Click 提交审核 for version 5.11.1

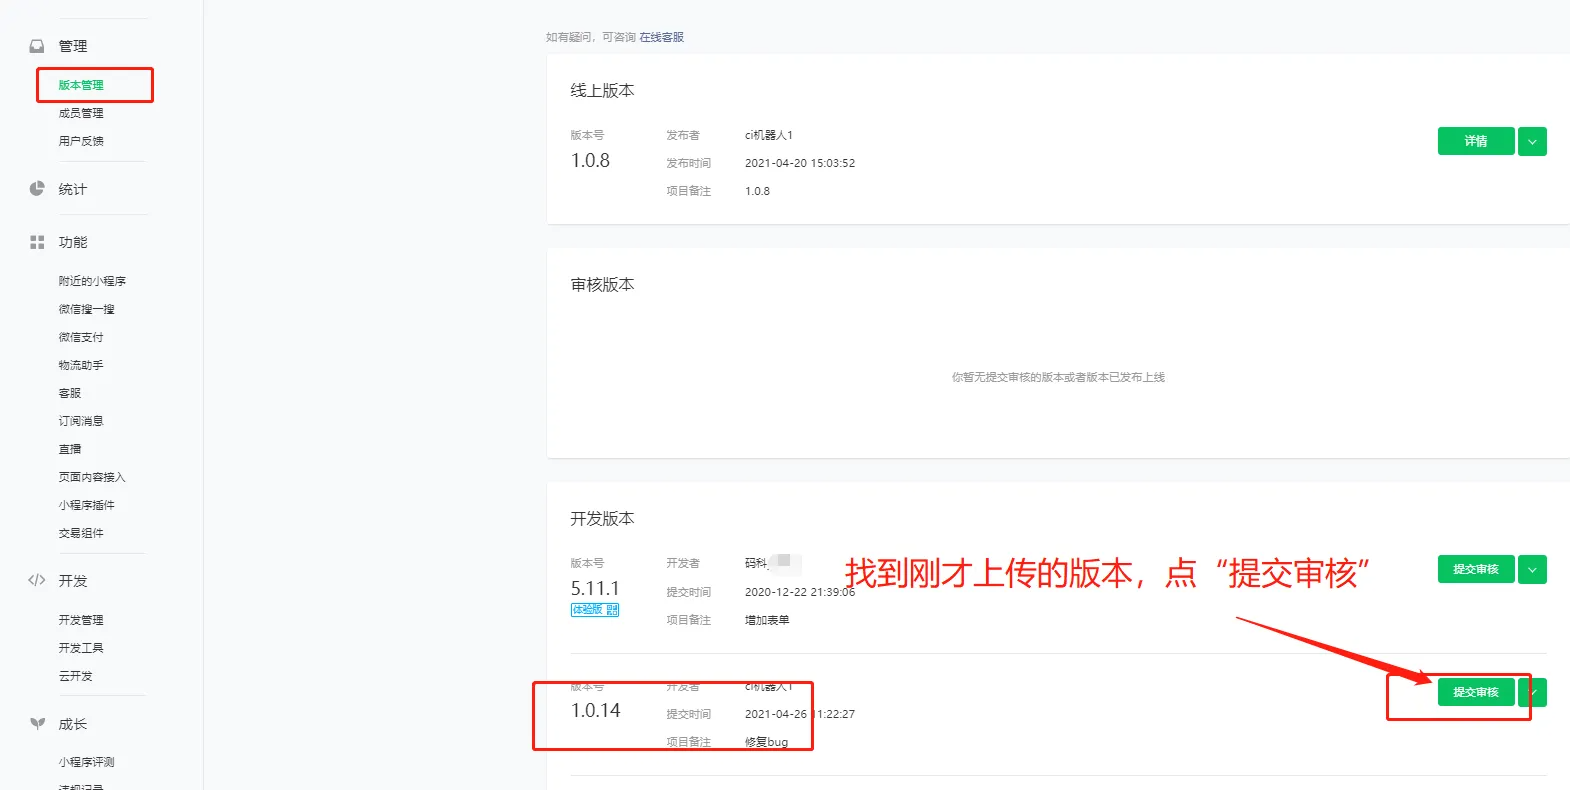click(1476, 569)
